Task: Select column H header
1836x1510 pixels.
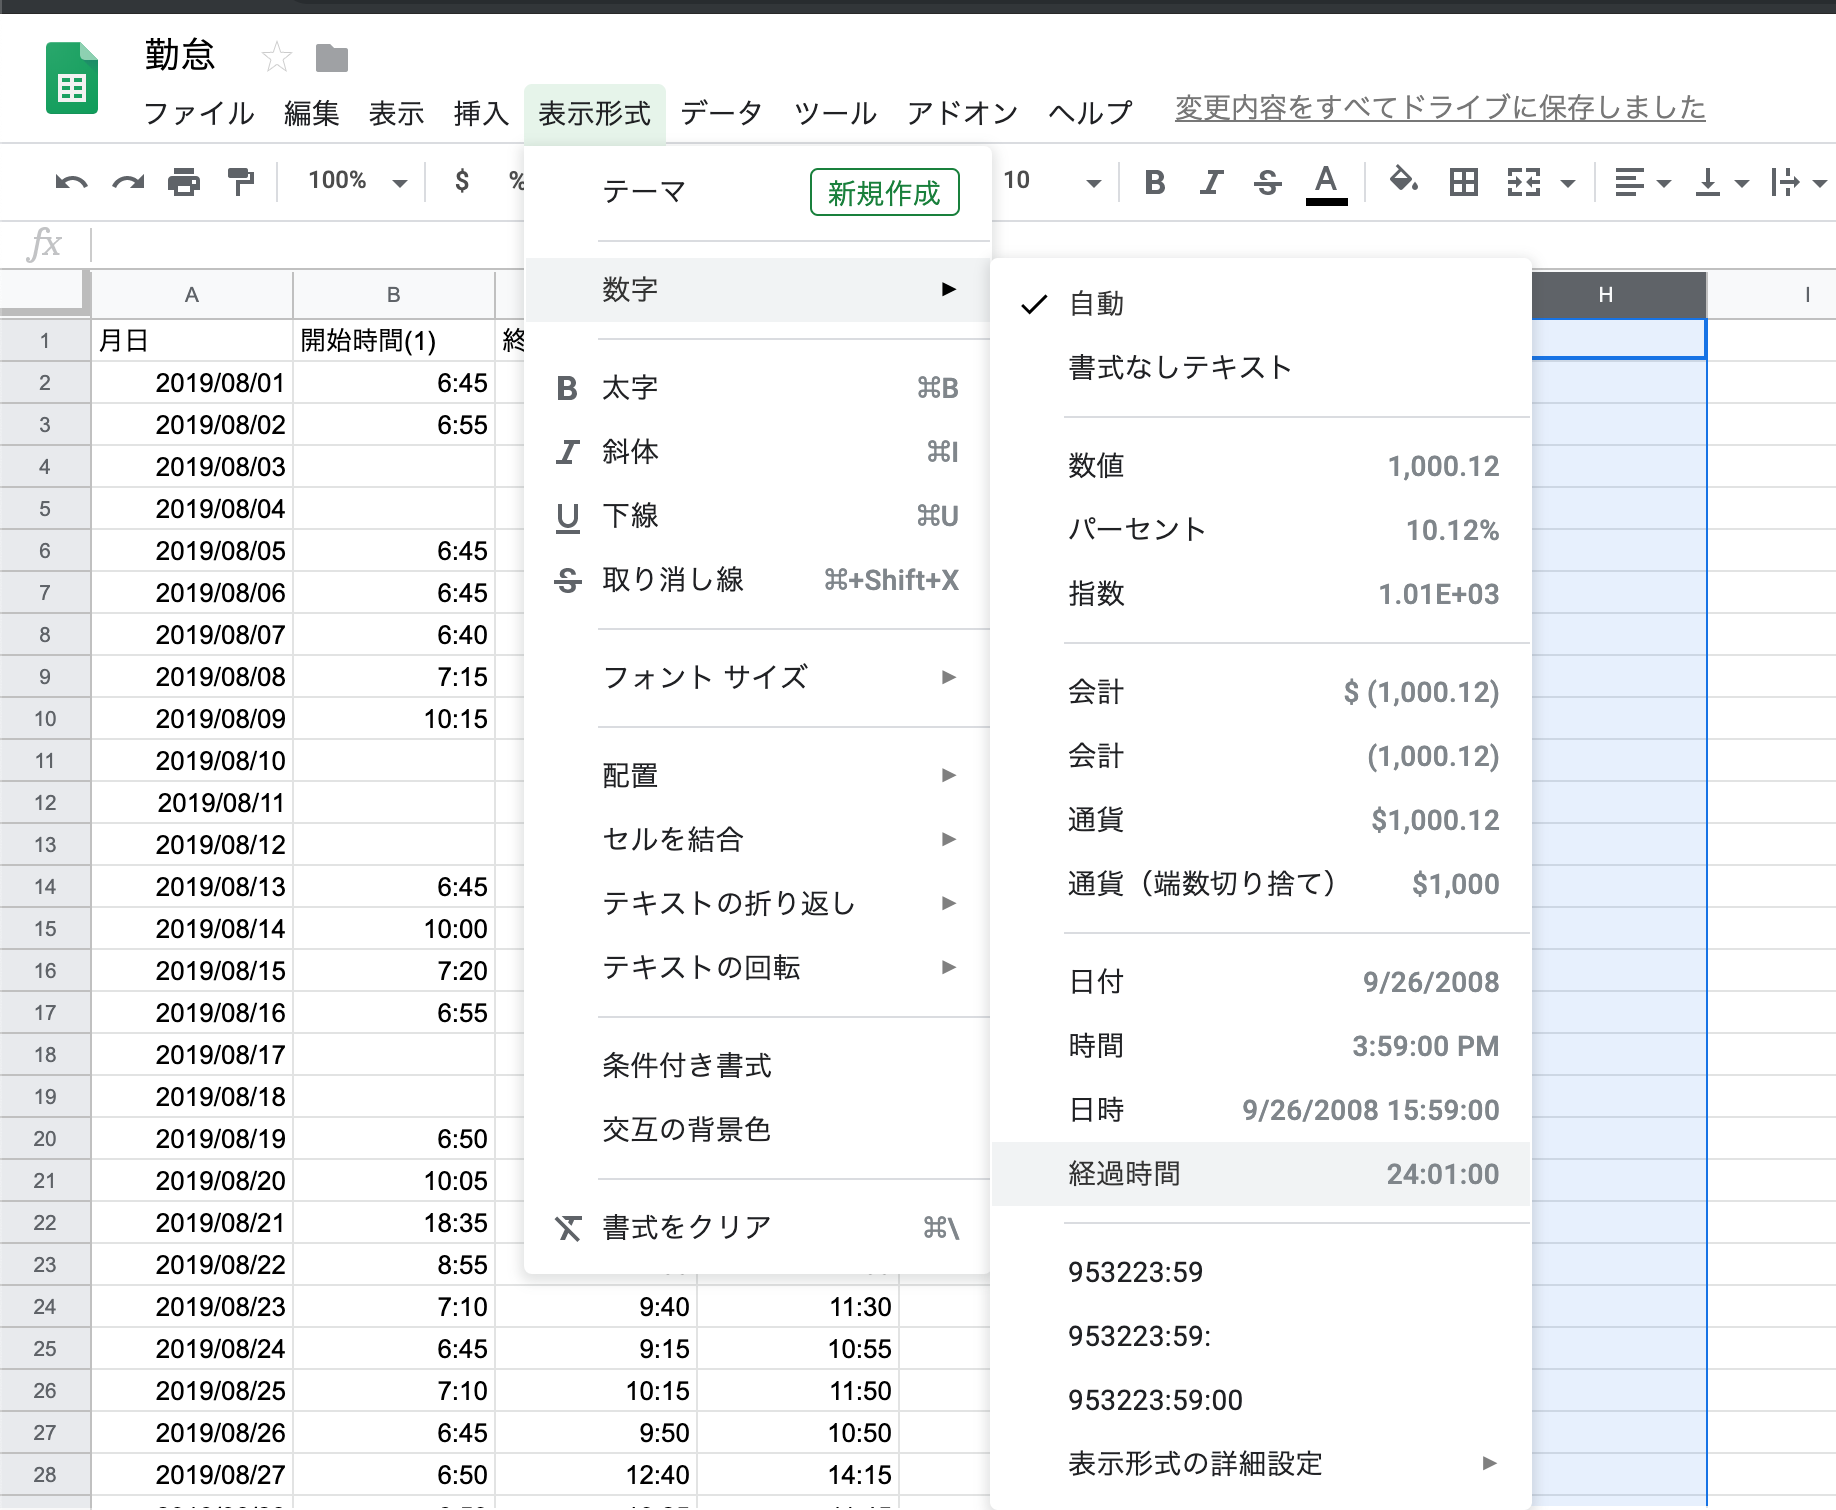Action: pyautogui.click(x=1606, y=295)
